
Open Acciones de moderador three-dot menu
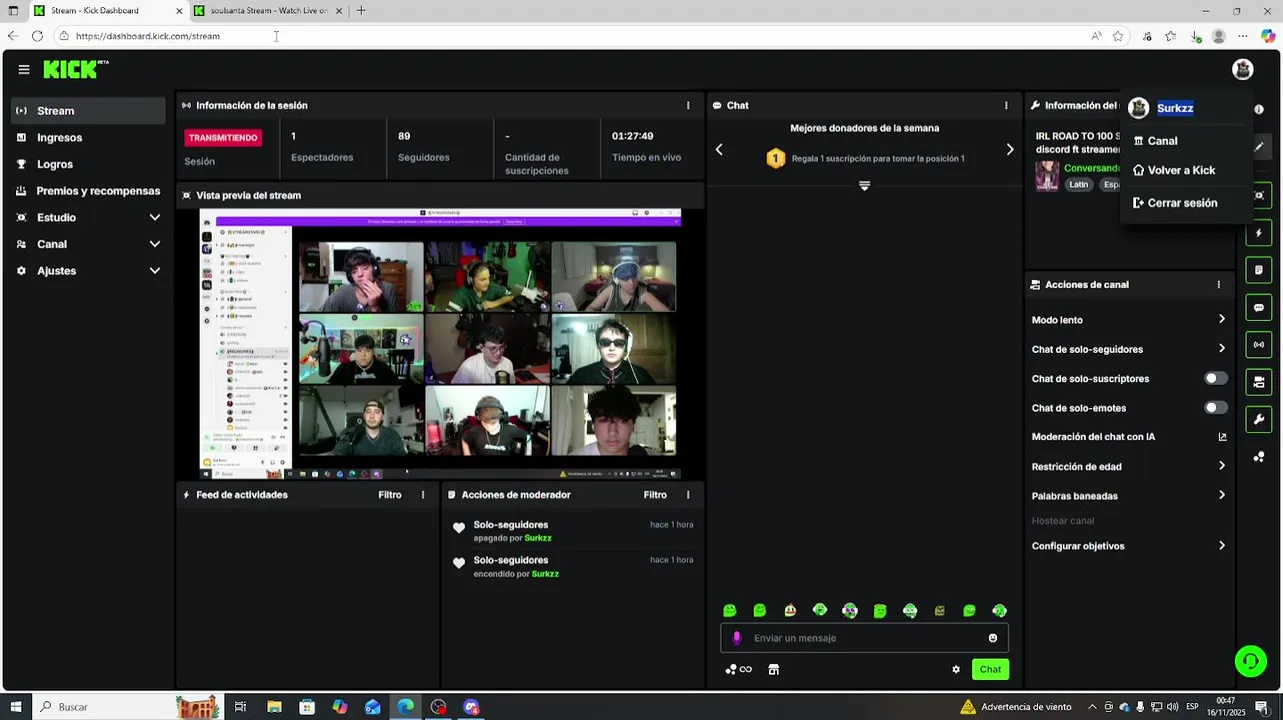click(688, 495)
